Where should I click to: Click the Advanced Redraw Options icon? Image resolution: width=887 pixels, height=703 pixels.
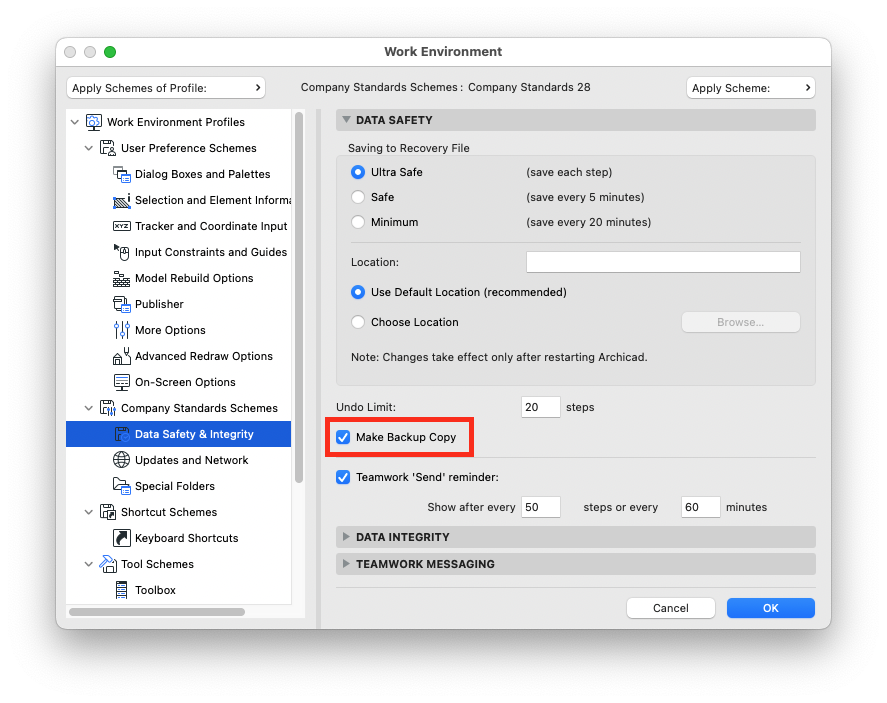click(122, 356)
